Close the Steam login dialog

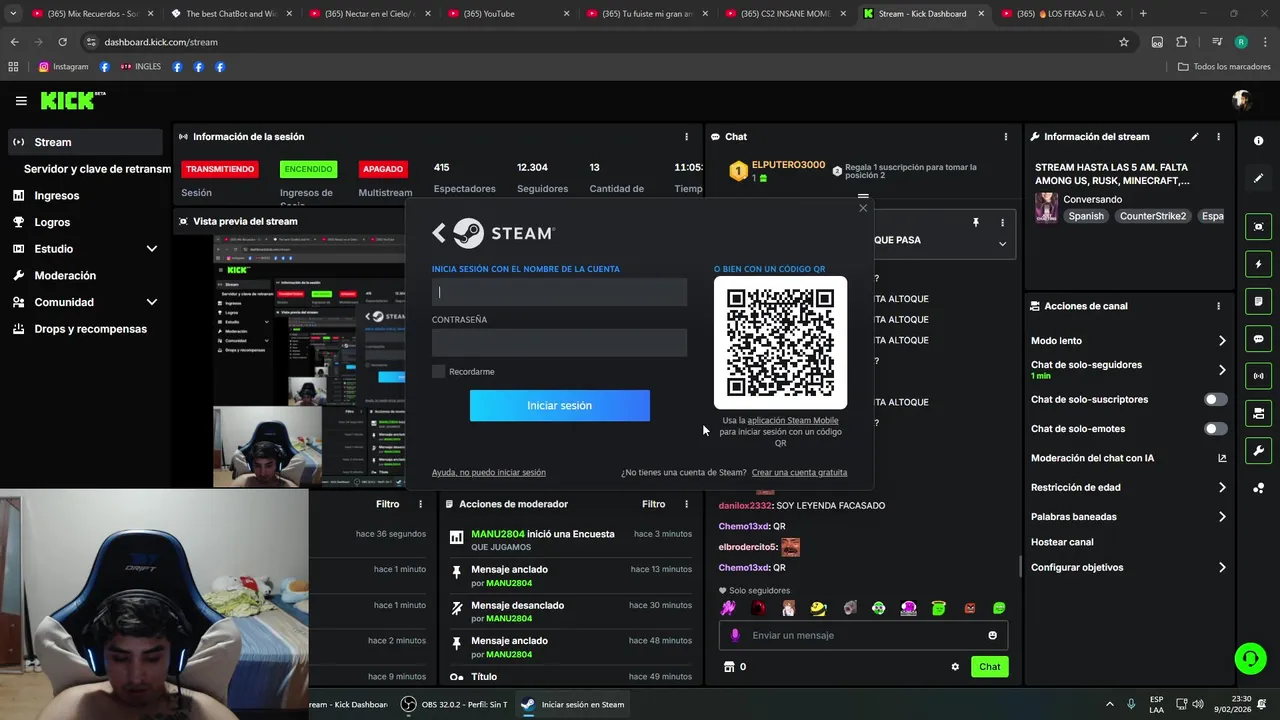click(x=863, y=208)
